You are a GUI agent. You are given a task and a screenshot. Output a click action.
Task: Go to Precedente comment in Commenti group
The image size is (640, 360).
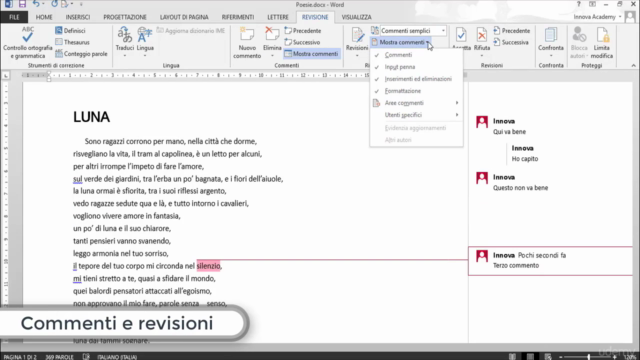(303, 31)
